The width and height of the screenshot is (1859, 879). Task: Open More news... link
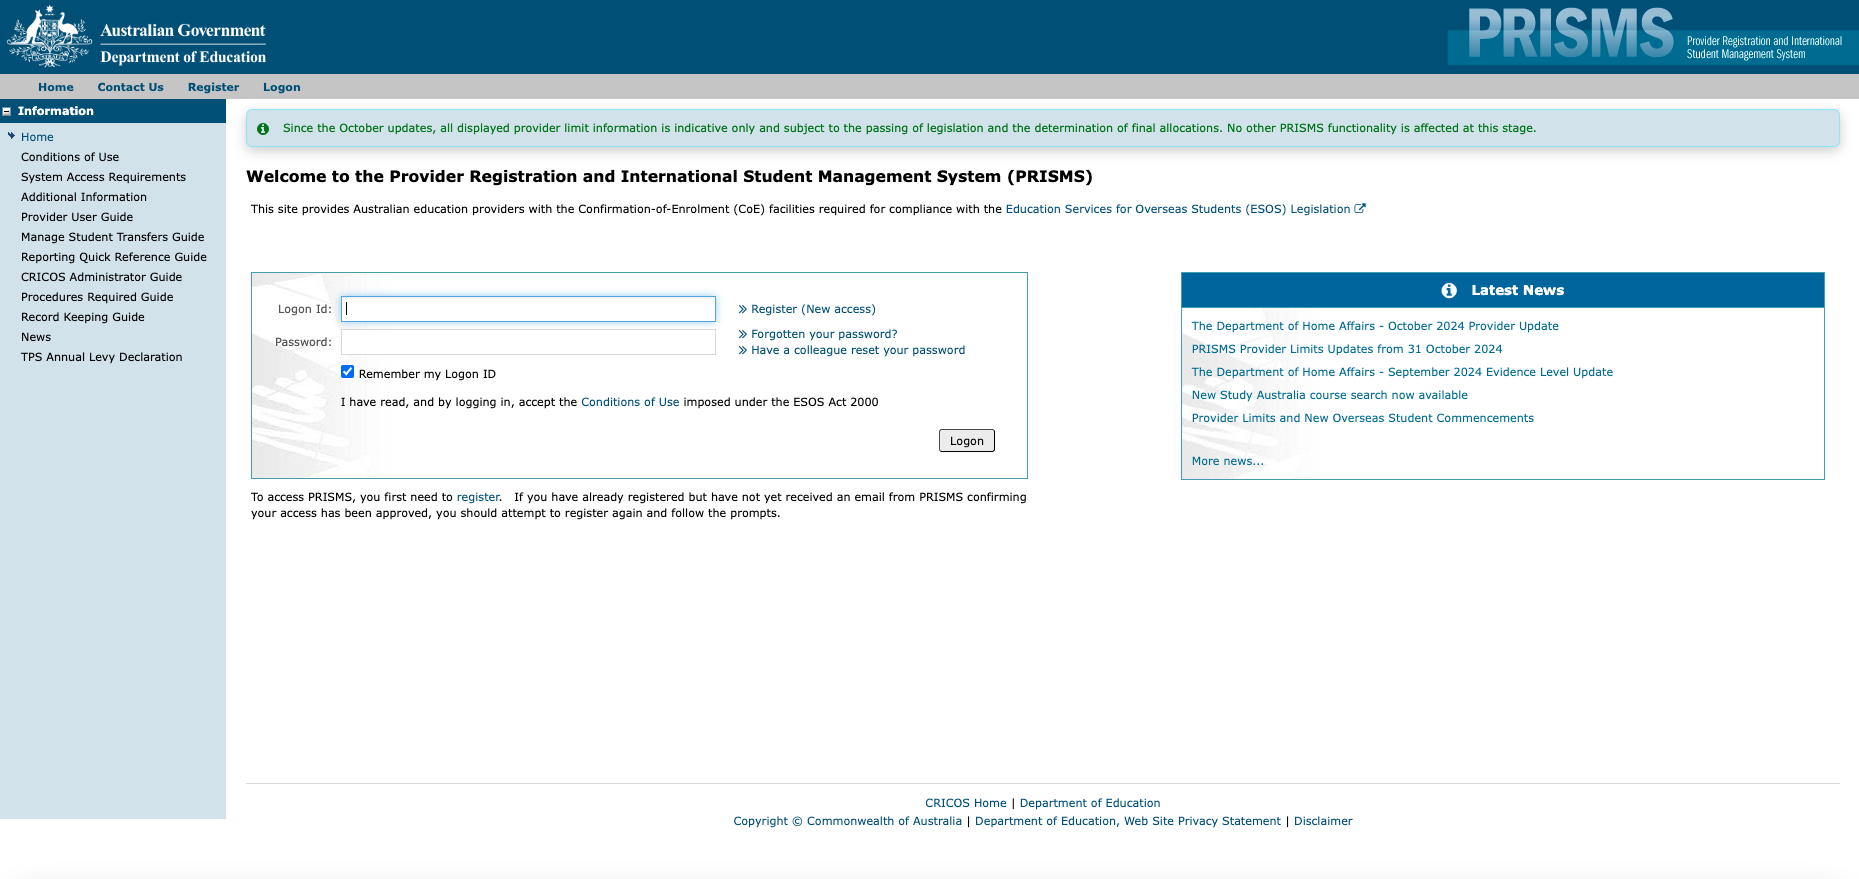click(x=1227, y=461)
